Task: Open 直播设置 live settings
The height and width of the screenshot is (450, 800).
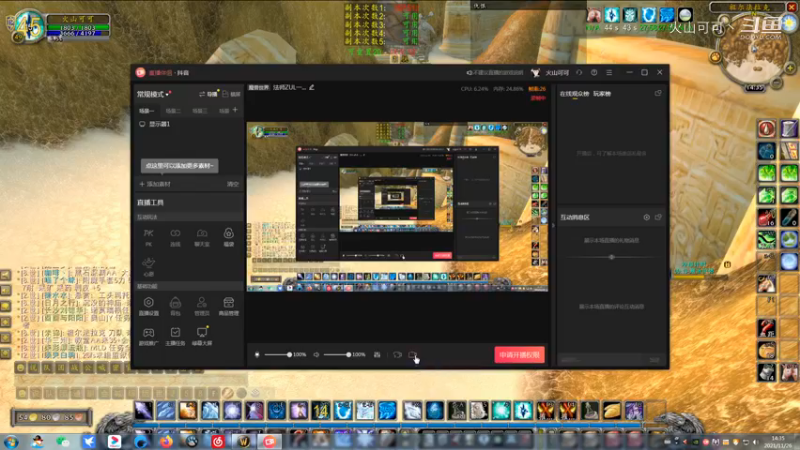Action: (x=148, y=306)
